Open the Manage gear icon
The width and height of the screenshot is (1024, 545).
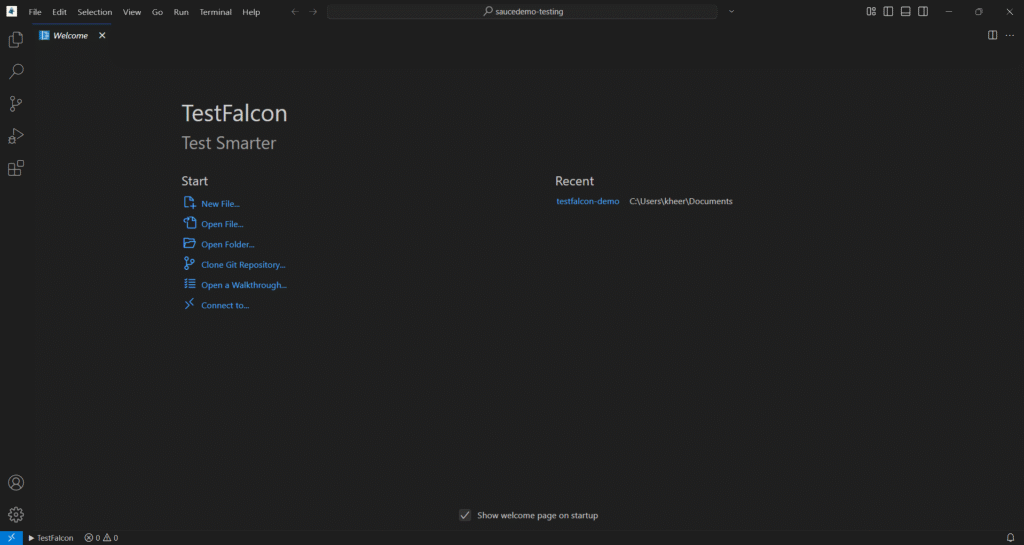[16, 514]
